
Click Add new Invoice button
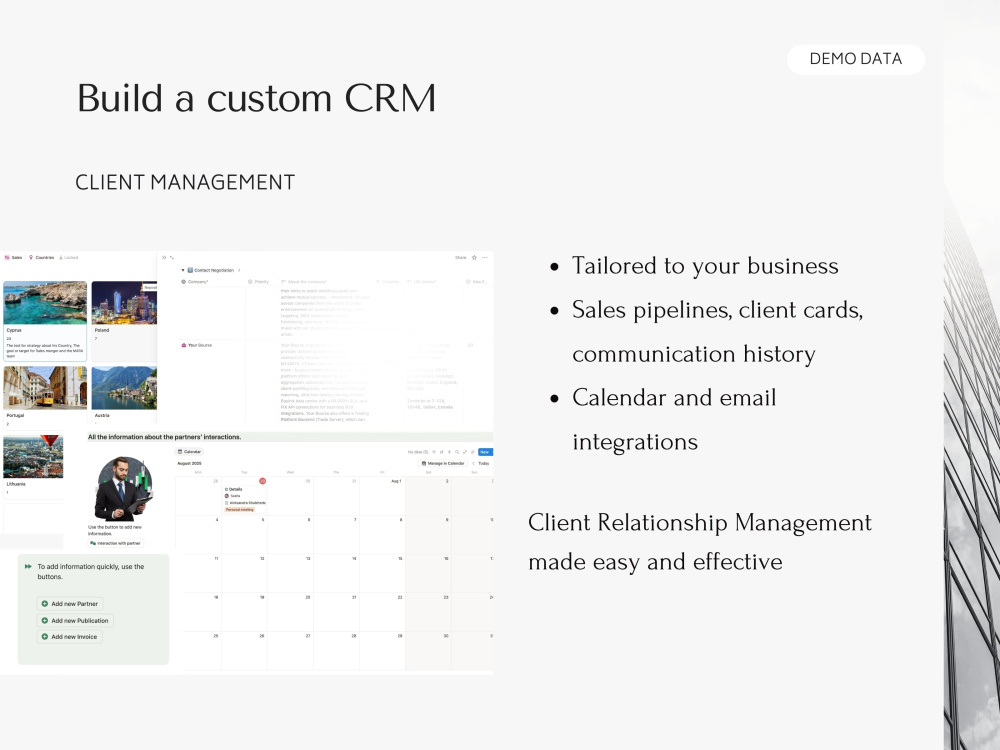click(x=70, y=636)
